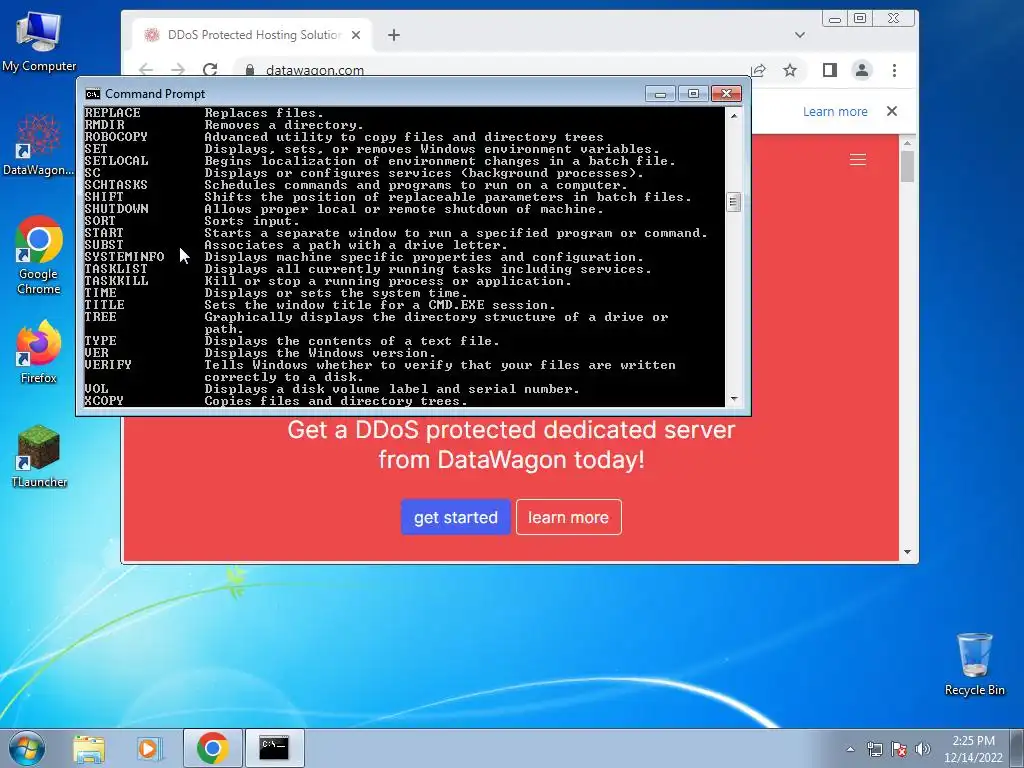Open network status tray icon
The image size is (1024, 768).
(x=874, y=749)
